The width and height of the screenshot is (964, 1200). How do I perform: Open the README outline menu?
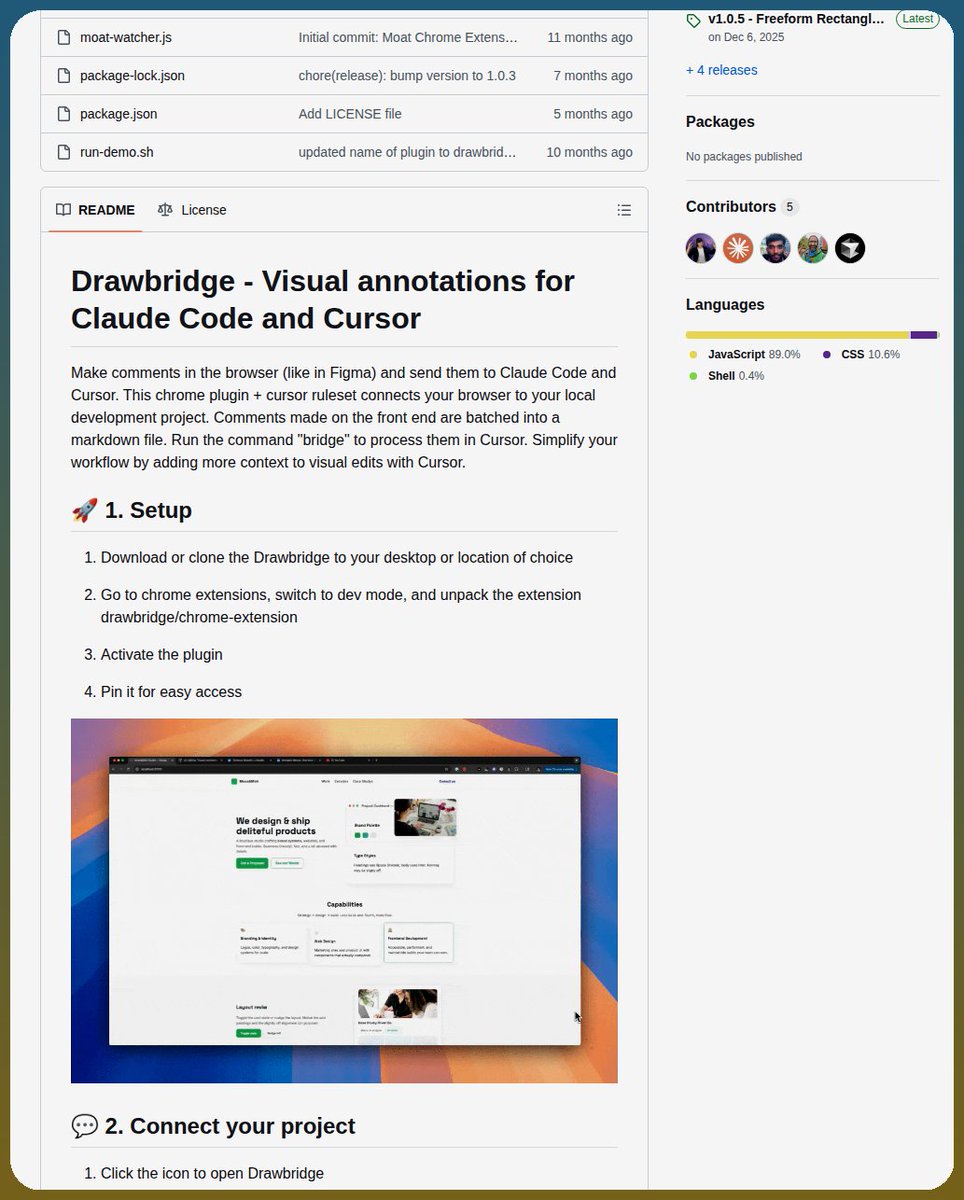pyautogui.click(x=624, y=210)
